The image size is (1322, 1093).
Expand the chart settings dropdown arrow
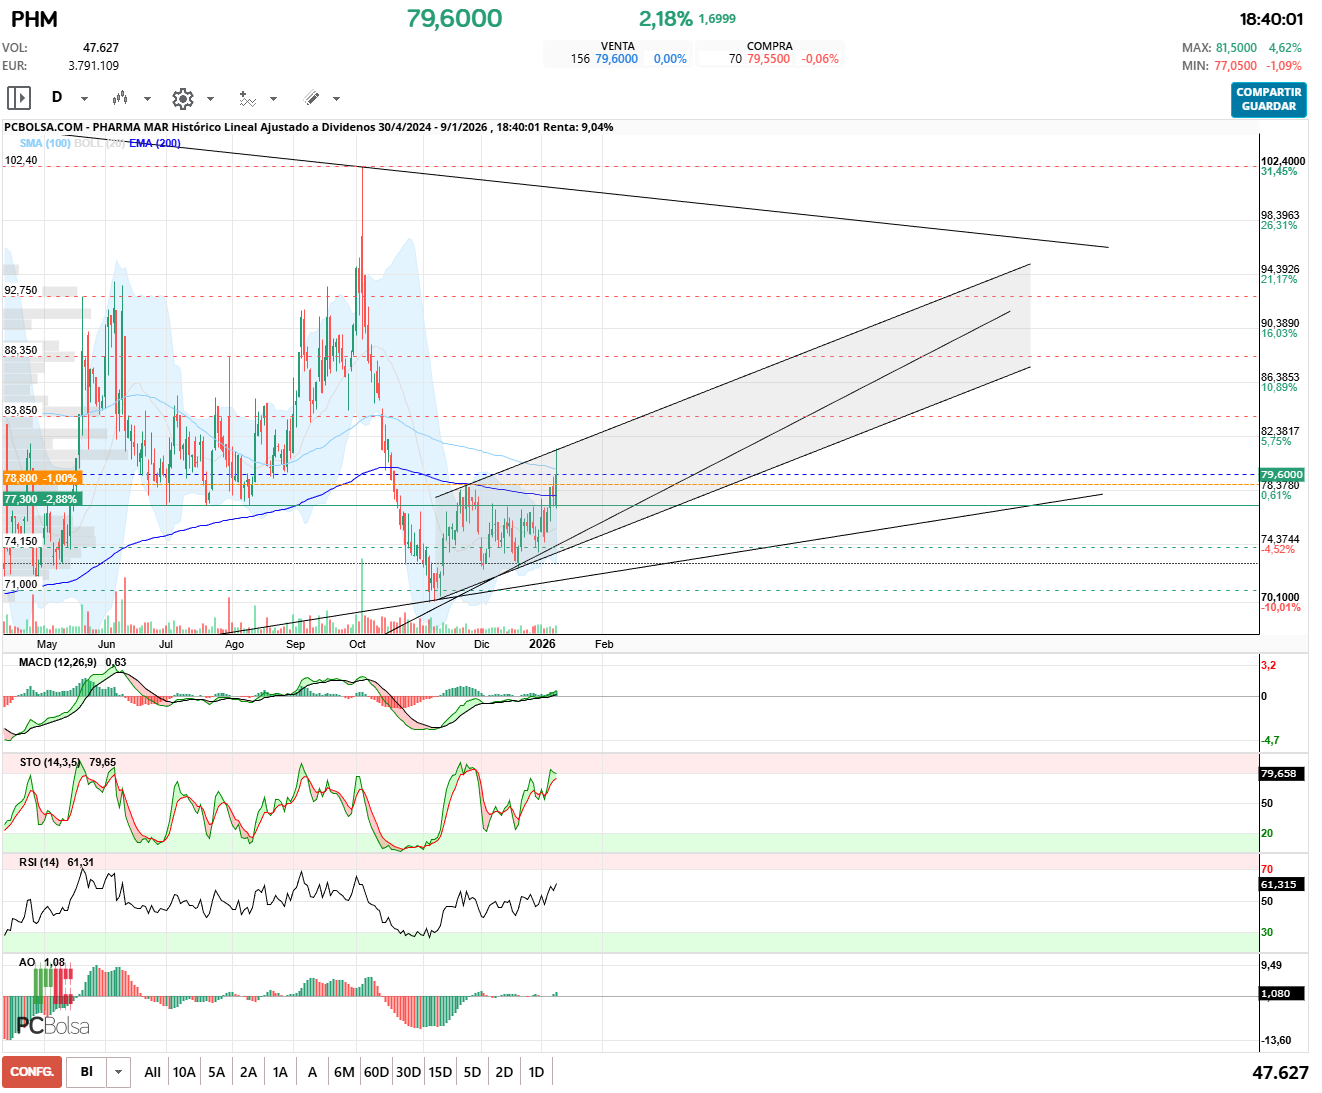tap(210, 99)
